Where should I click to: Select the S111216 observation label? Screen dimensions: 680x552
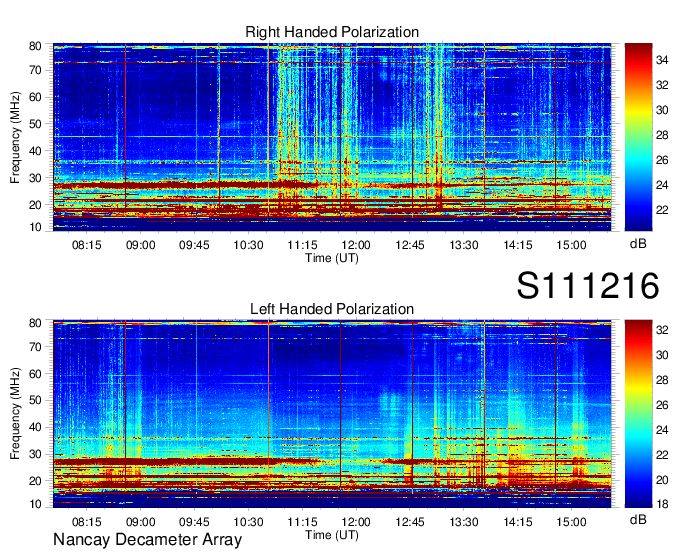pyautogui.click(x=588, y=286)
